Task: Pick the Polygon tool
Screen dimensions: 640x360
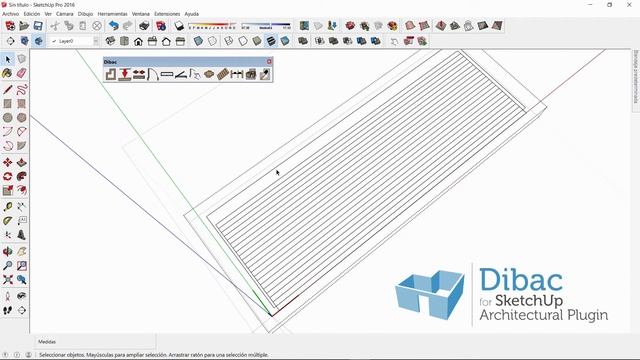Action: coord(21,118)
